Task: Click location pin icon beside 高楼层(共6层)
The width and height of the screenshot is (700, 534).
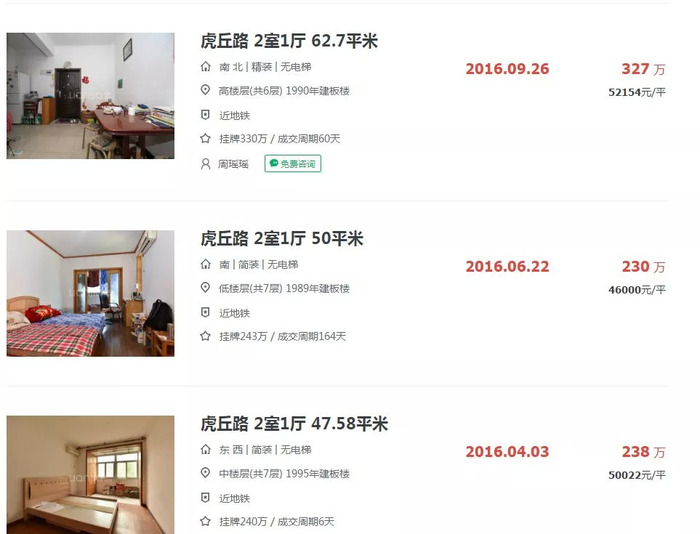Action: pyautogui.click(x=205, y=90)
